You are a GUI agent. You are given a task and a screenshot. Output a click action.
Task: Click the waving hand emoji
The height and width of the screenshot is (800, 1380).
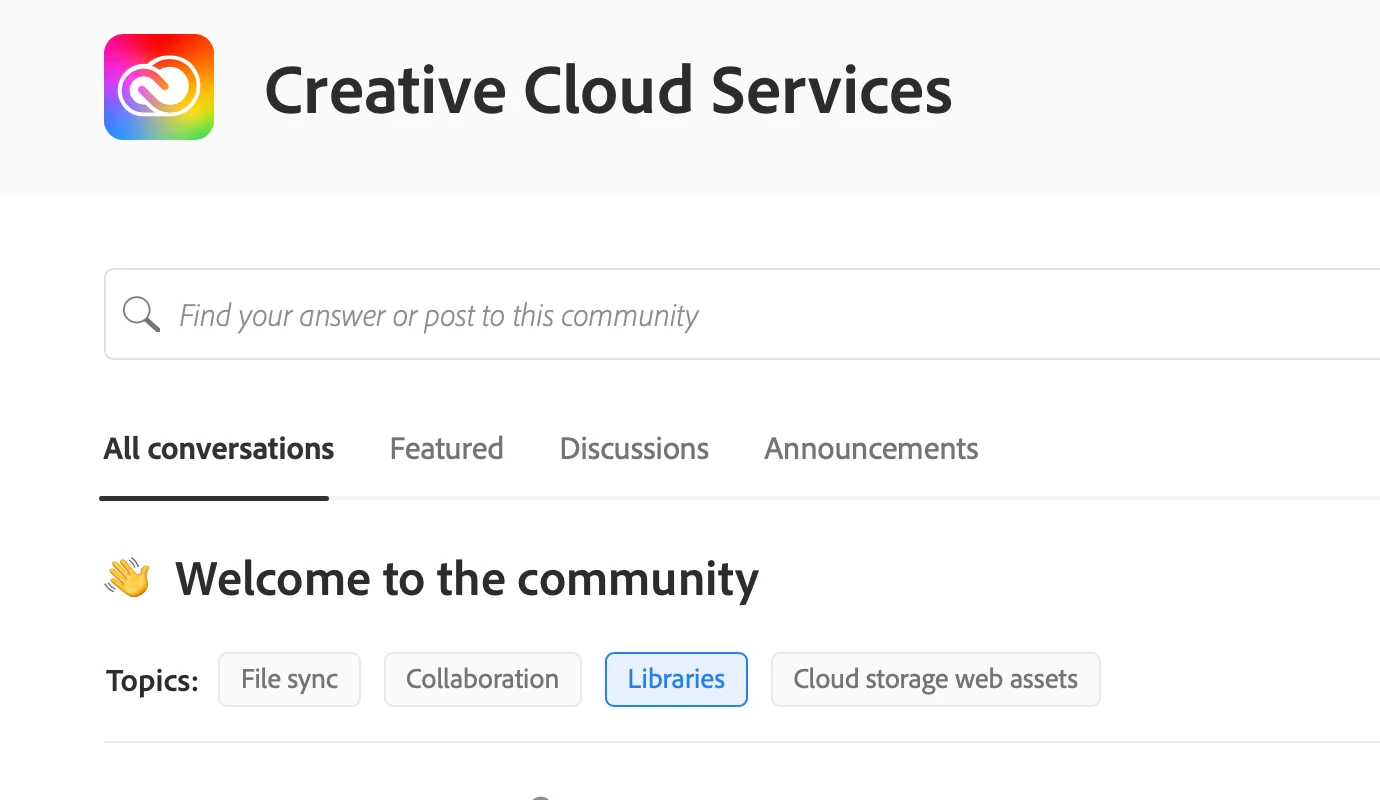coord(128,578)
